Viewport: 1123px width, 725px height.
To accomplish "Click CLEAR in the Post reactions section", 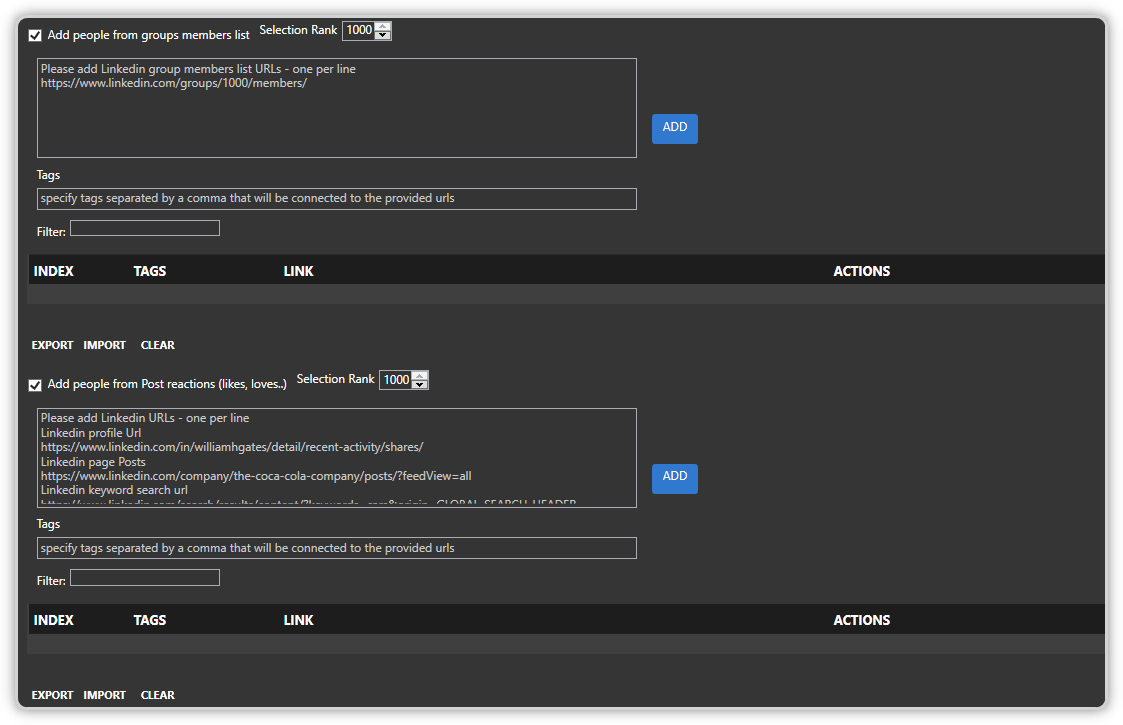I will coord(157,695).
